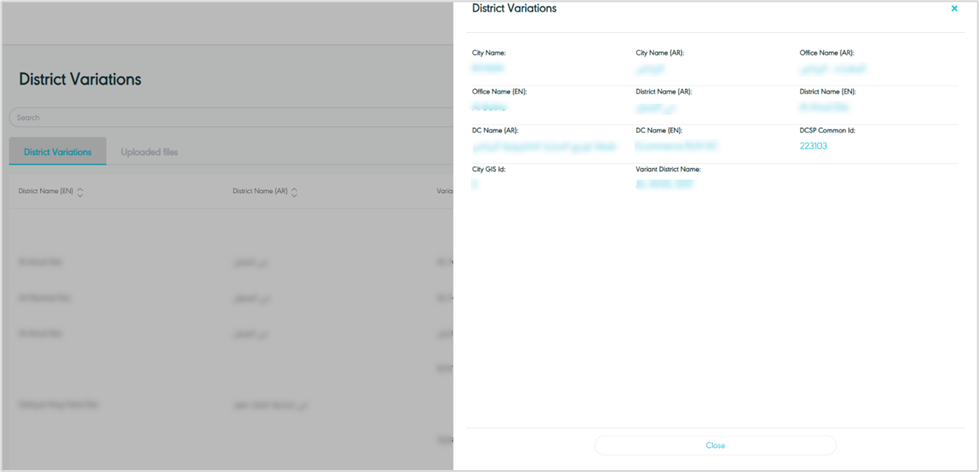Click the District Name (AR) label in panel
The height and width of the screenshot is (472, 979).
point(664,92)
